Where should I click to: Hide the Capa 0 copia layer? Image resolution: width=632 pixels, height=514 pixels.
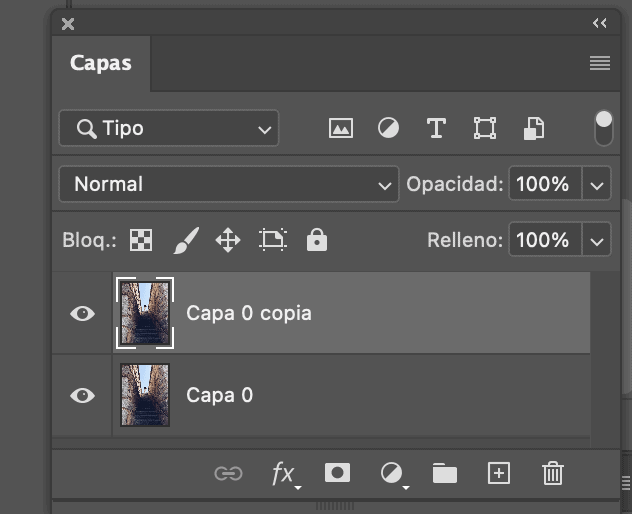coord(83,313)
